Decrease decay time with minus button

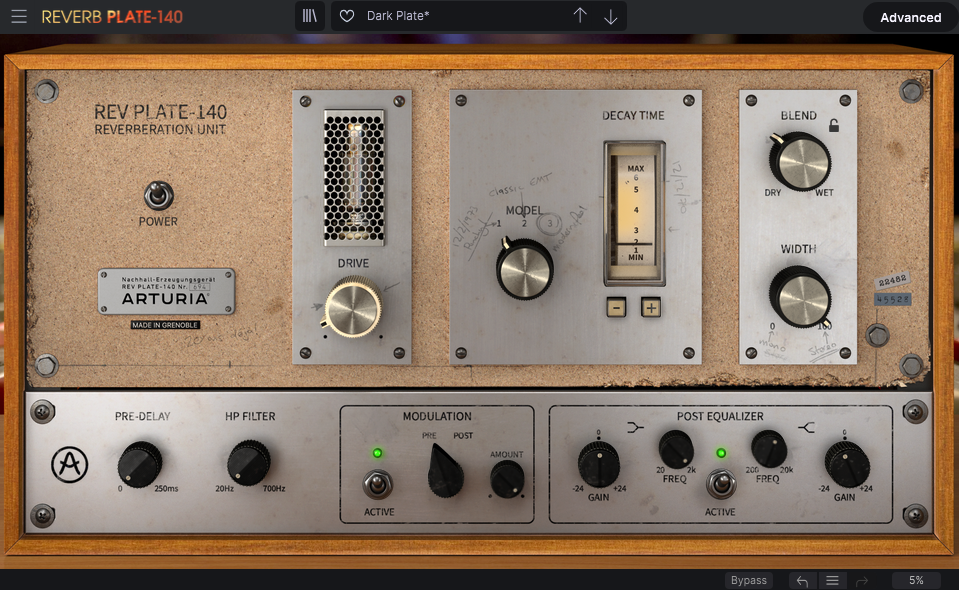[x=617, y=308]
